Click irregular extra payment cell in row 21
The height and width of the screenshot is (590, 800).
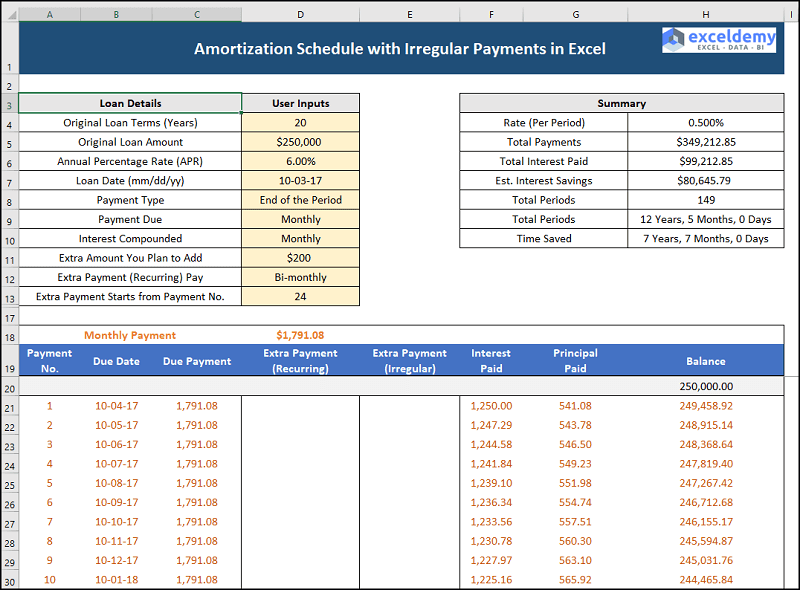coord(409,406)
